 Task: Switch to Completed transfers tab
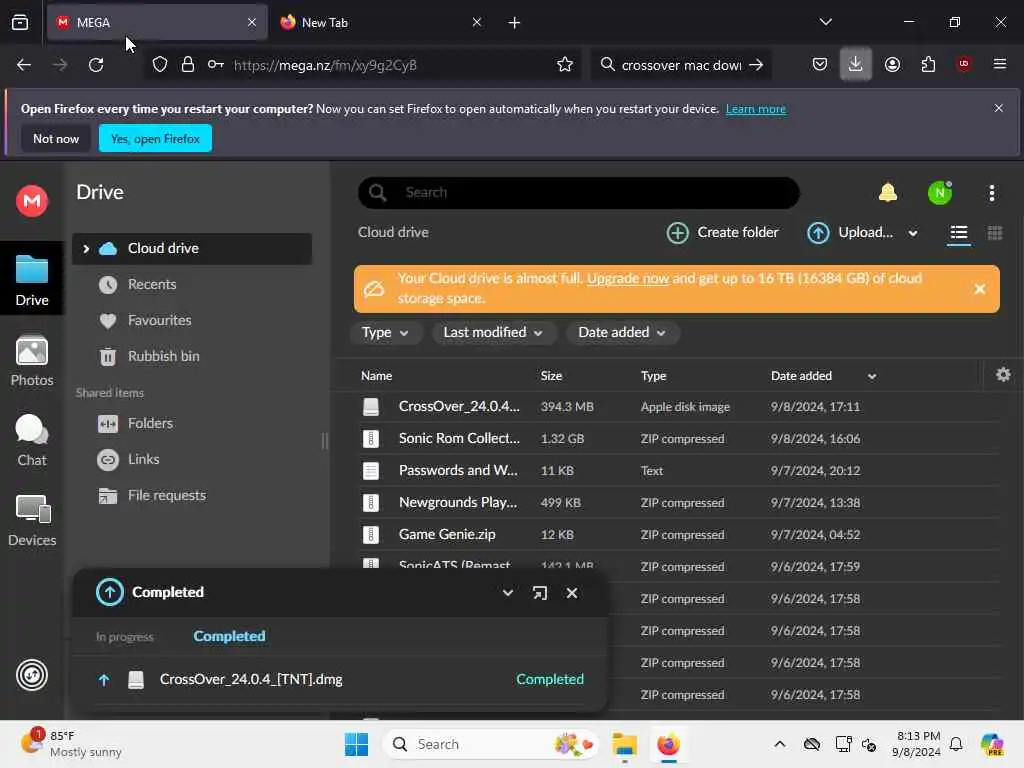(x=229, y=636)
